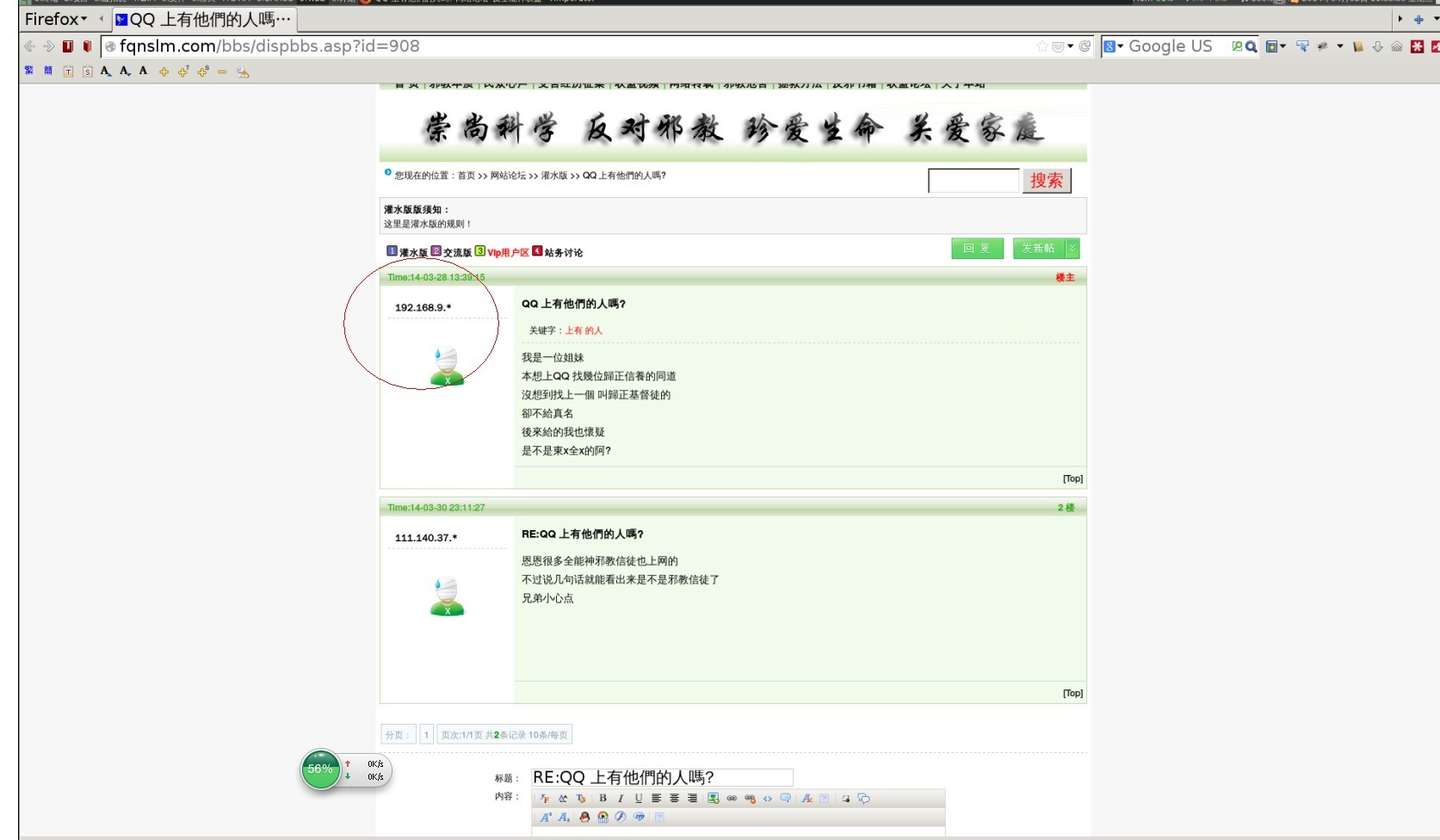Screen dimensions: 1440x840
Task: Click the avatar of poster 111.140.37.*
Action: 447,597
